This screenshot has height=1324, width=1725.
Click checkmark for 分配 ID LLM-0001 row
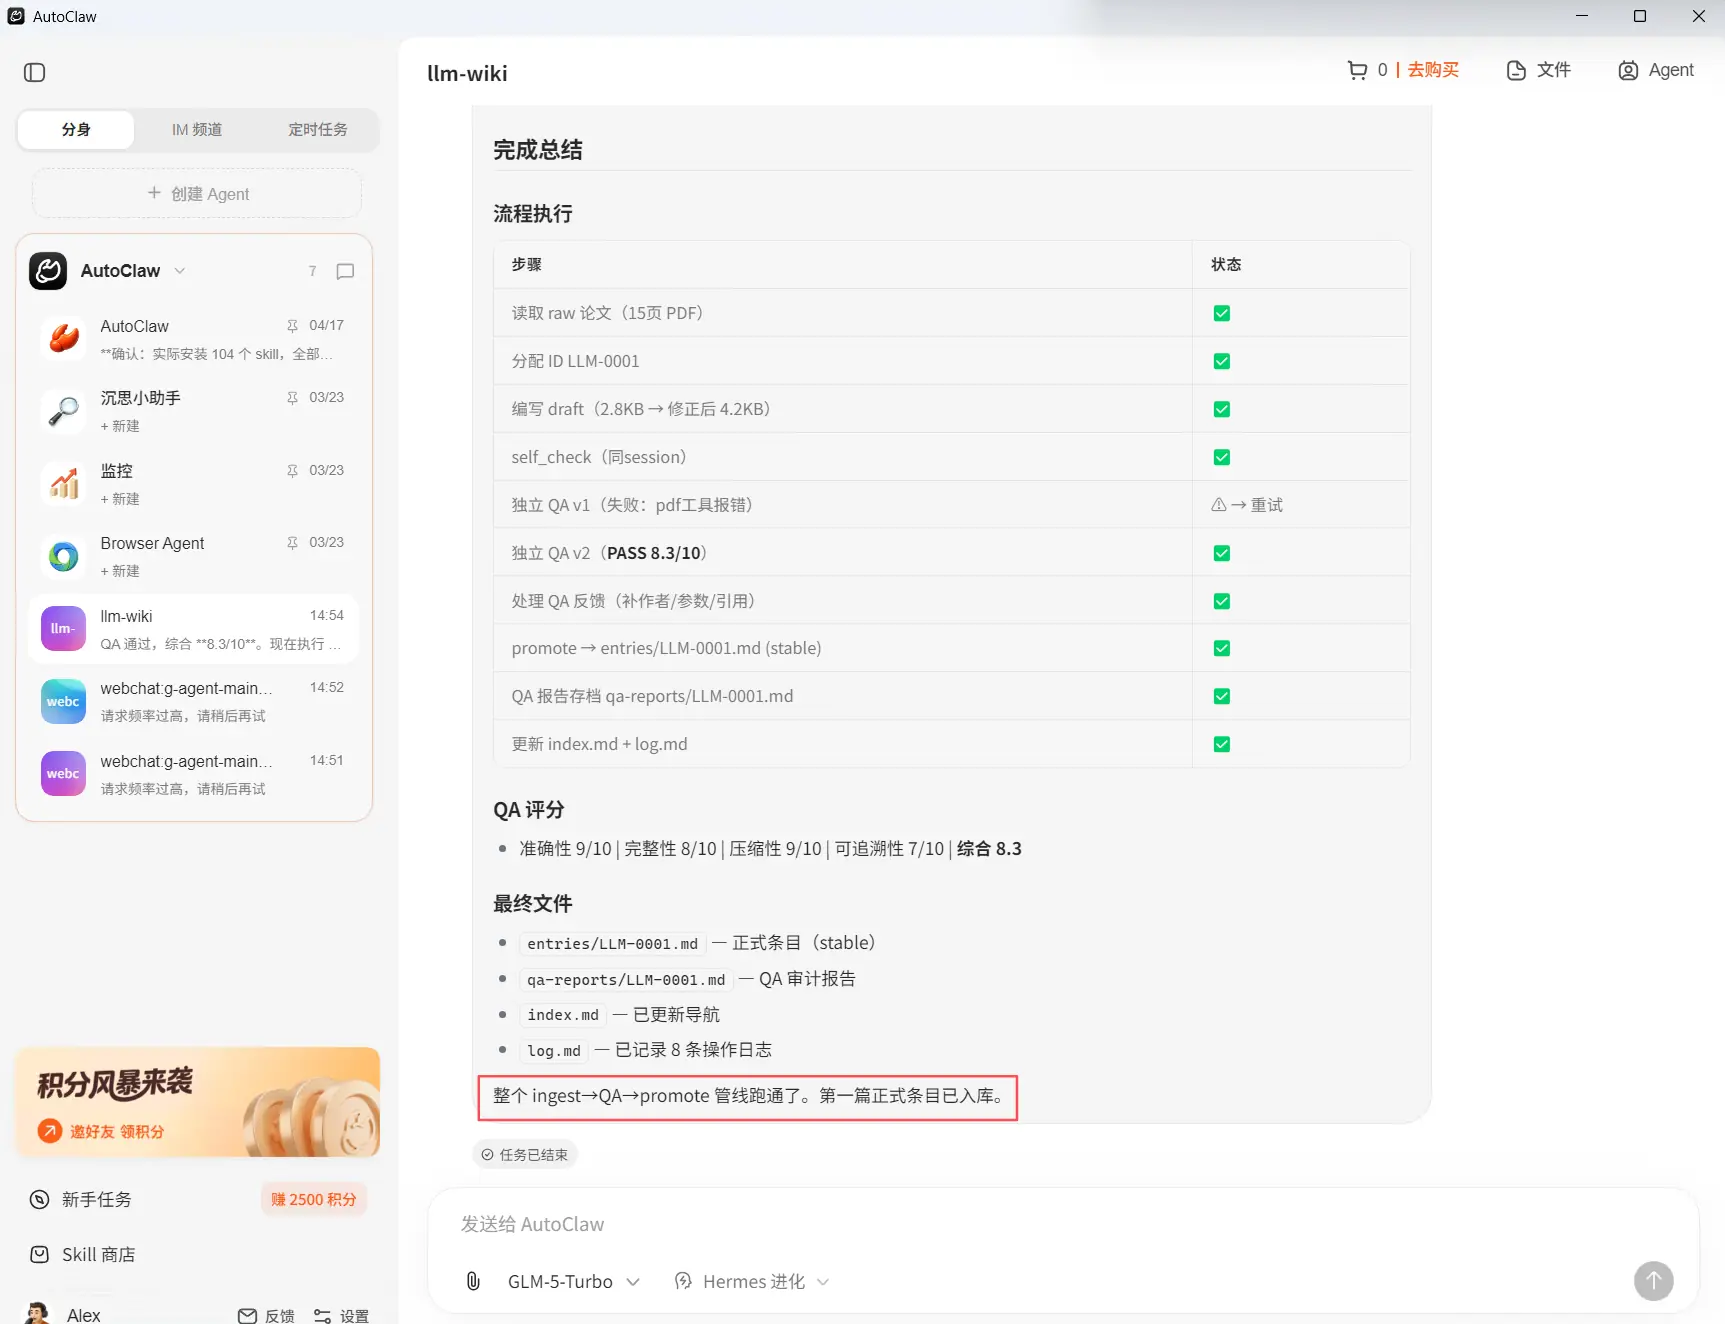(x=1221, y=361)
